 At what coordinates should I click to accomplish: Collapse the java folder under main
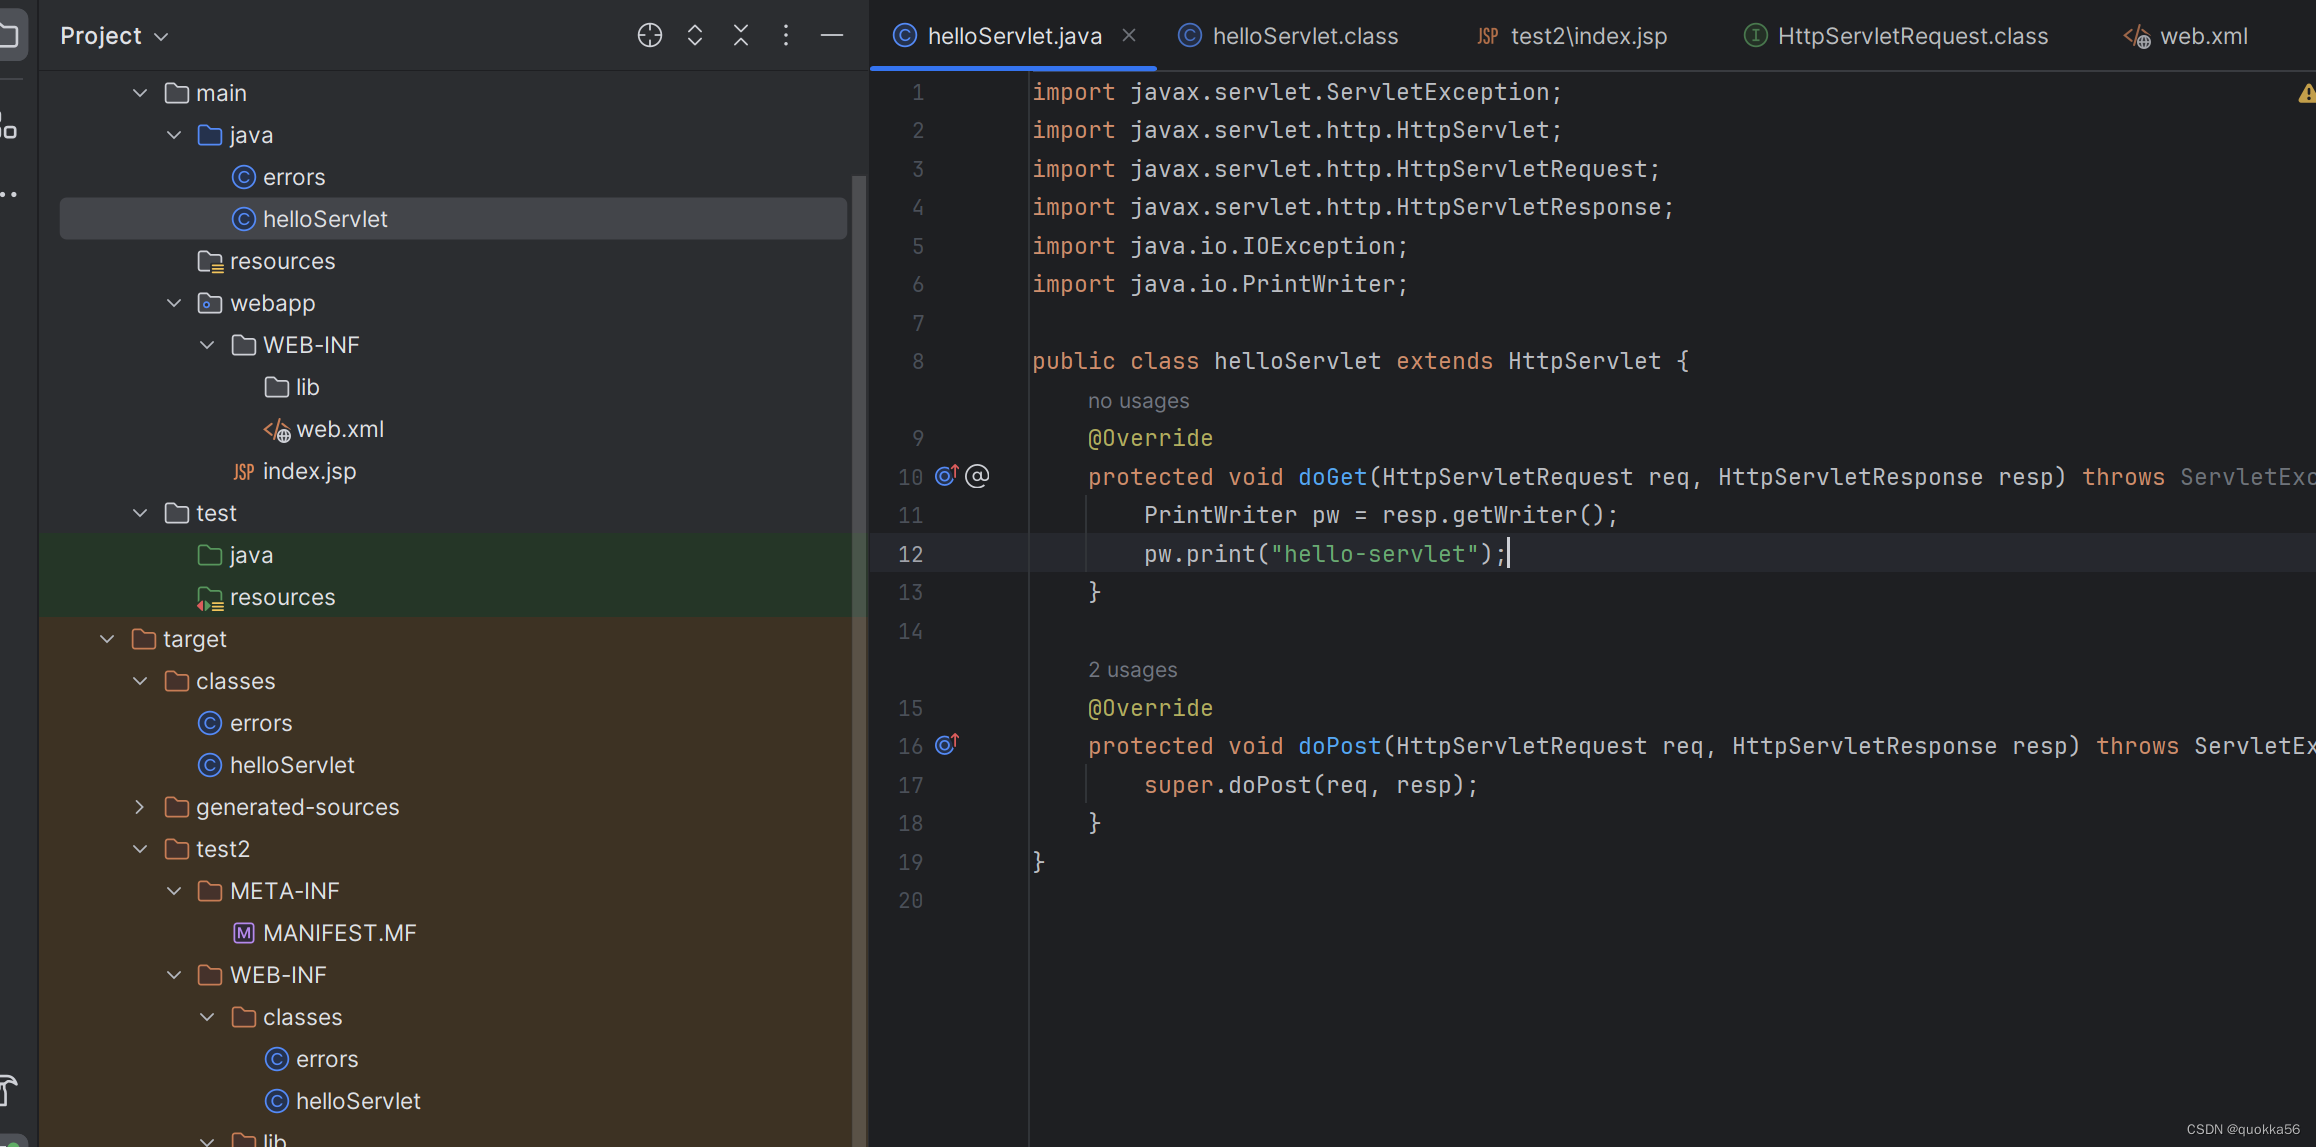pos(174,135)
